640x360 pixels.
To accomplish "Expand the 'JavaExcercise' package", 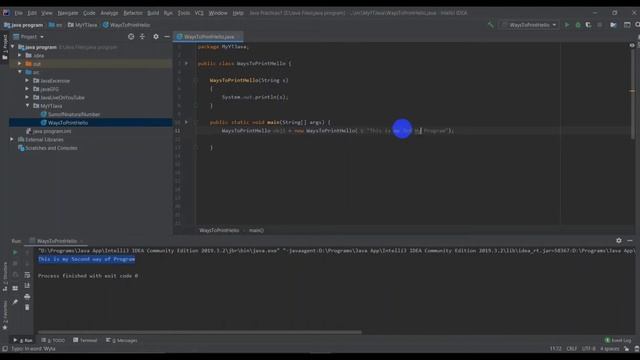I will (27, 80).
